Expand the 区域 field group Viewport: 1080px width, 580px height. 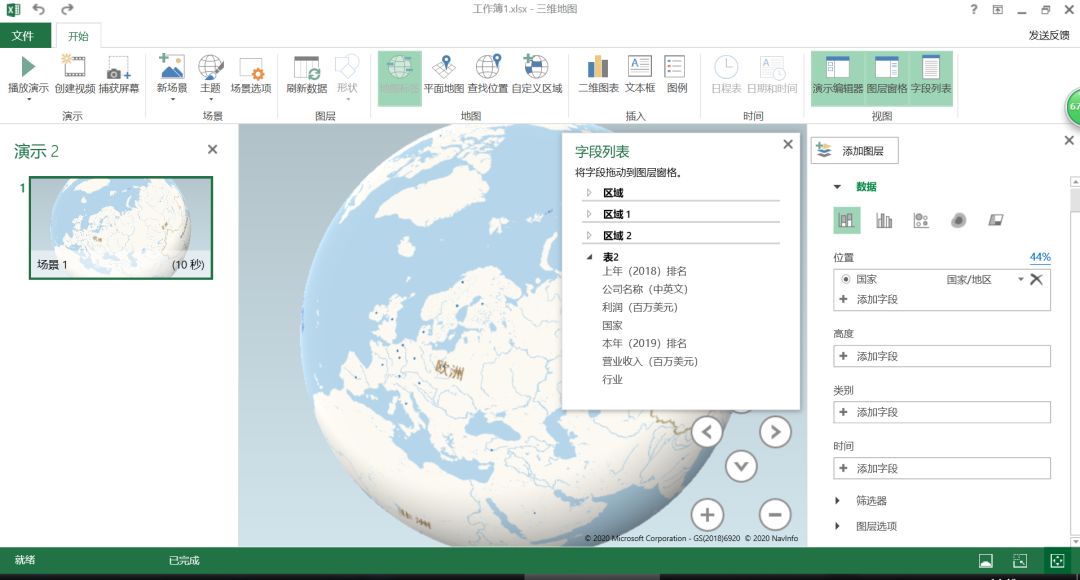[589, 193]
